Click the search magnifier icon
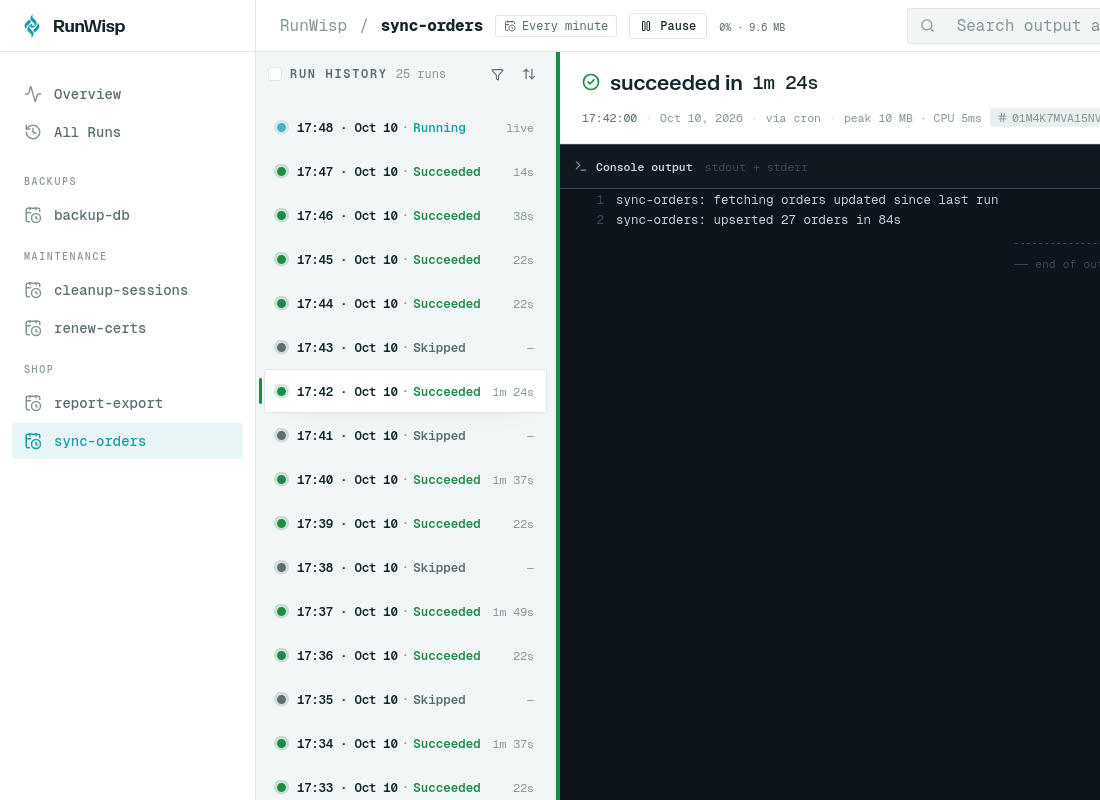The height and width of the screenshot is (800, 1100). (927, 26)
